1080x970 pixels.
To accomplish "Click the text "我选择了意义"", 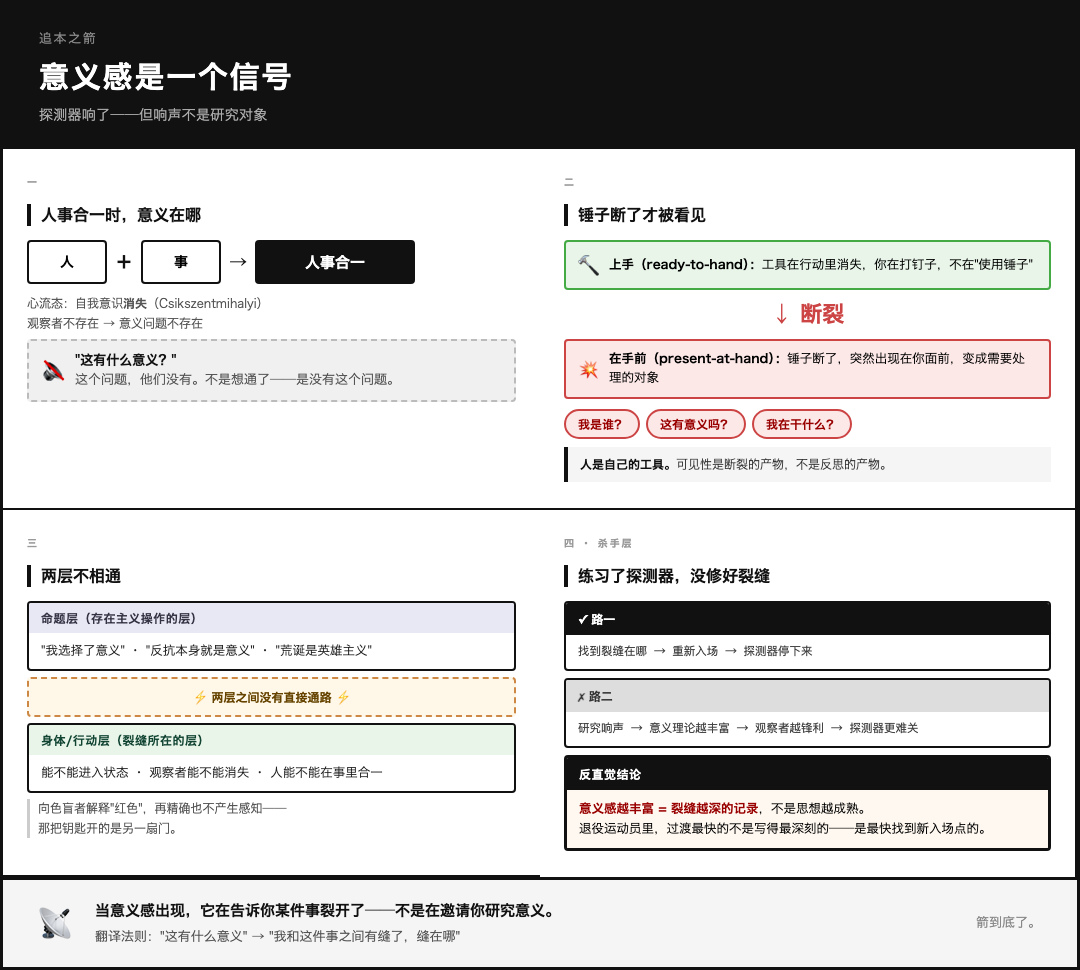I will pyautogui.click(x=83, y=650).
